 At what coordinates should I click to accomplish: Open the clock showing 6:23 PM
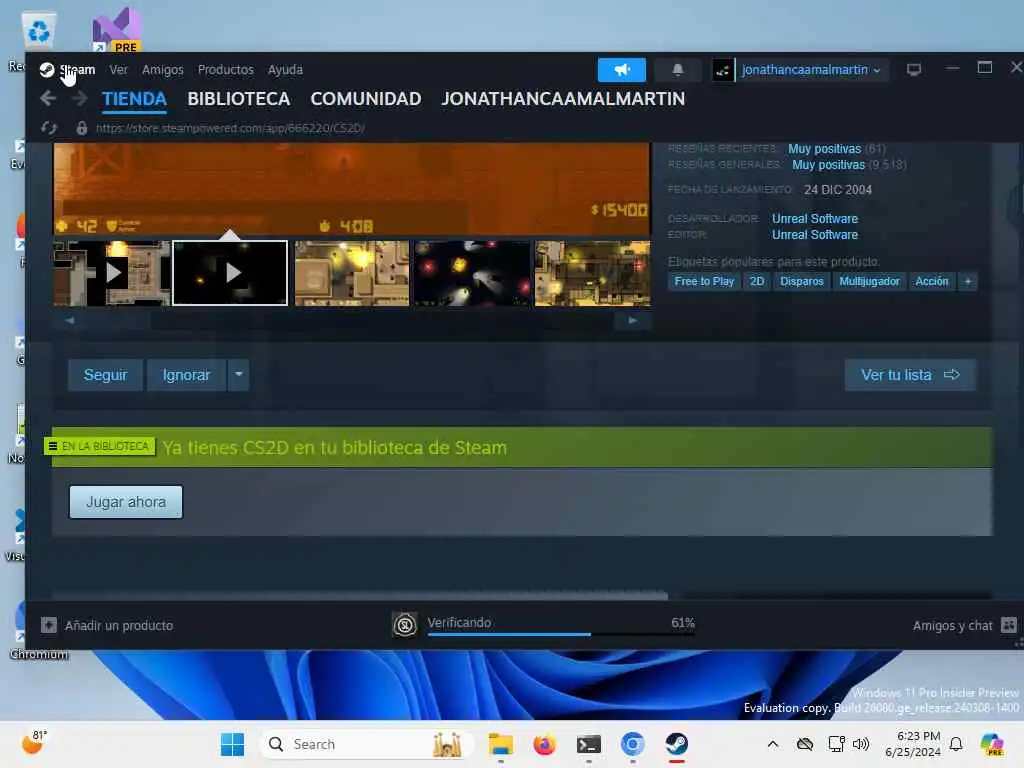[x=913, y=744]
